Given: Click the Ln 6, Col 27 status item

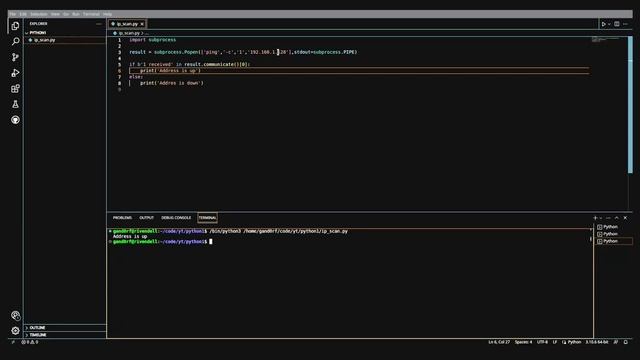Looking at the screenshot, I should [x=499, y=342].
